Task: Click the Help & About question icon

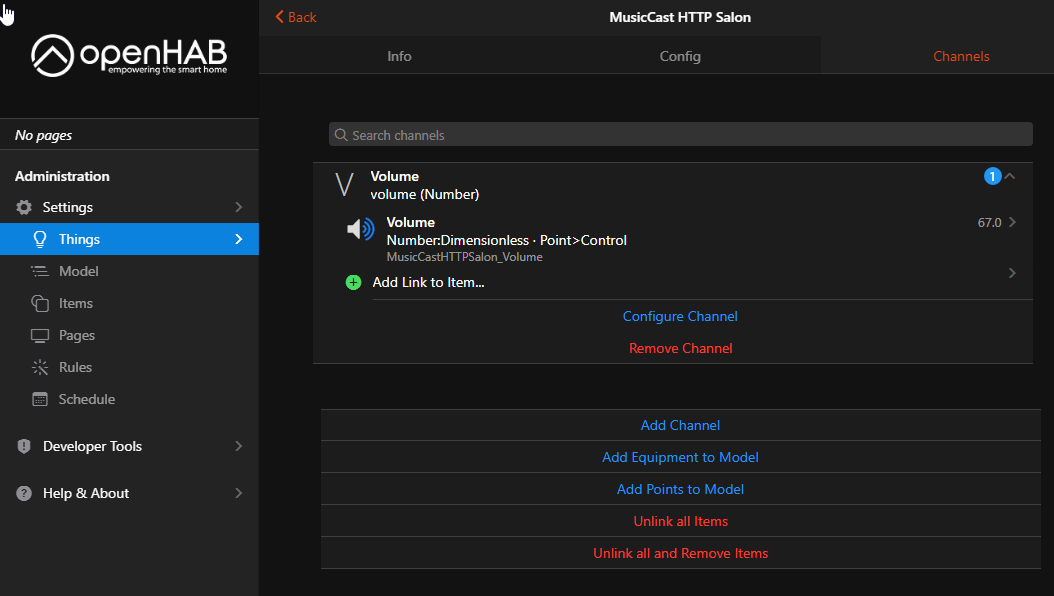Action: [x=24, y=493]
